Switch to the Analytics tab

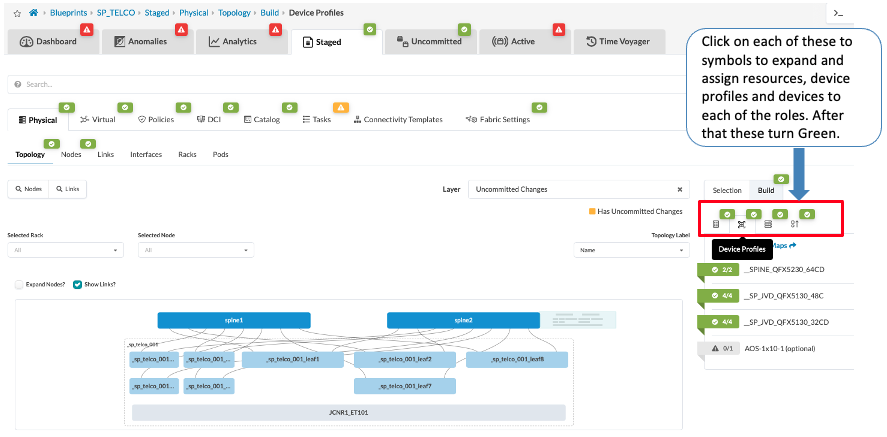241,41
